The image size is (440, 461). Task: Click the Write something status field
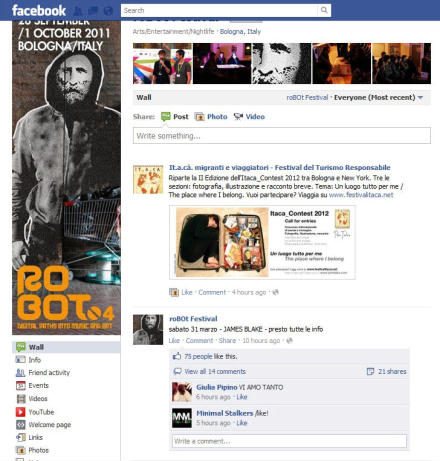pos(282,136)
